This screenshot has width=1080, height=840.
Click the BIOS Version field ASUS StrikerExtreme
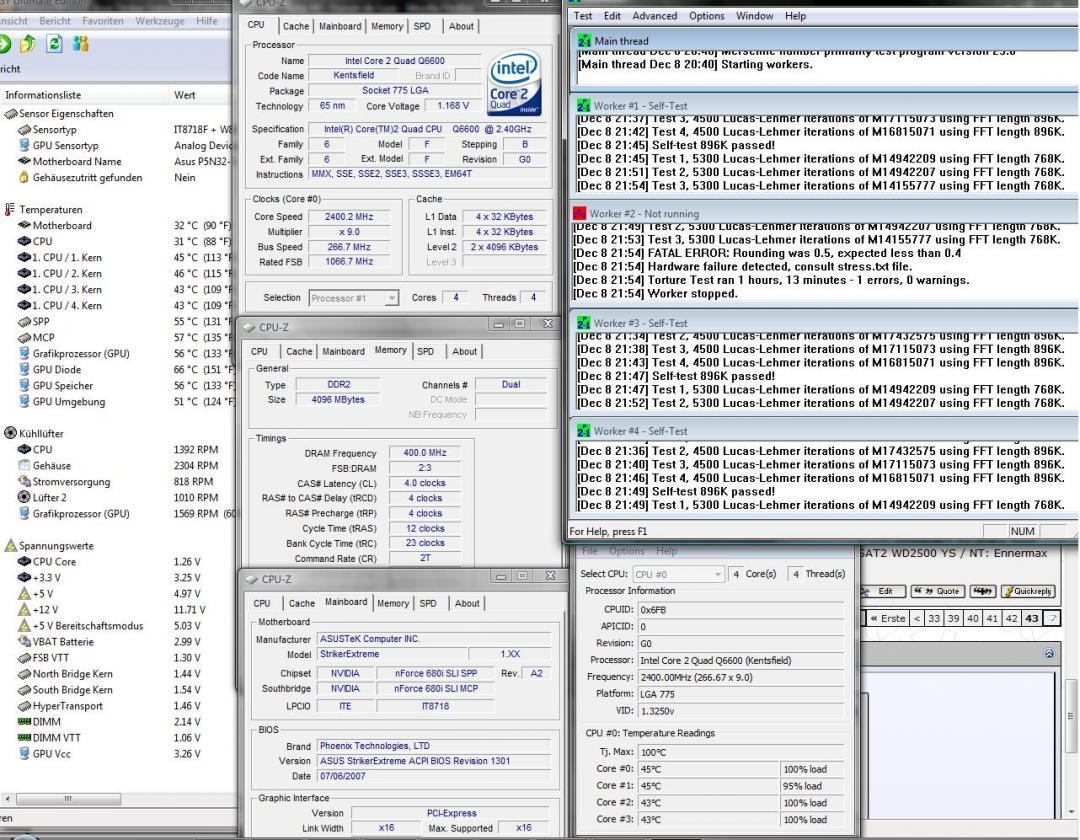(x=434, y=761)
